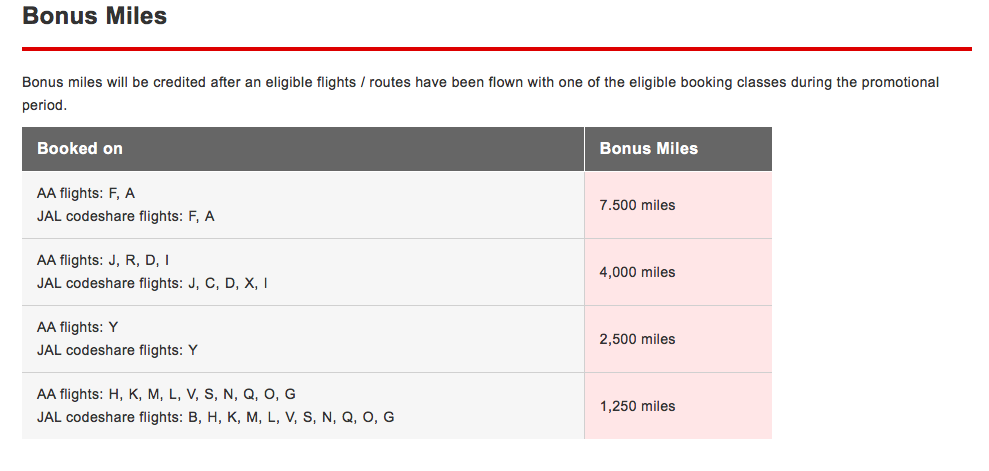The image size is (989, 471).
Task: Click the 1,250 miles cell
Action: tap(678, 406)
